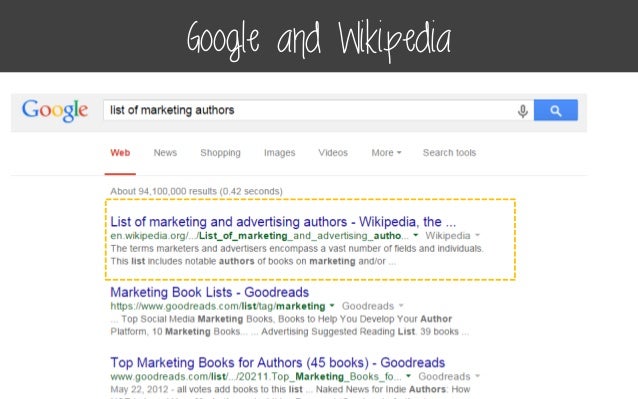
Task: Switch to the News tab
Action: click(165, 153)
